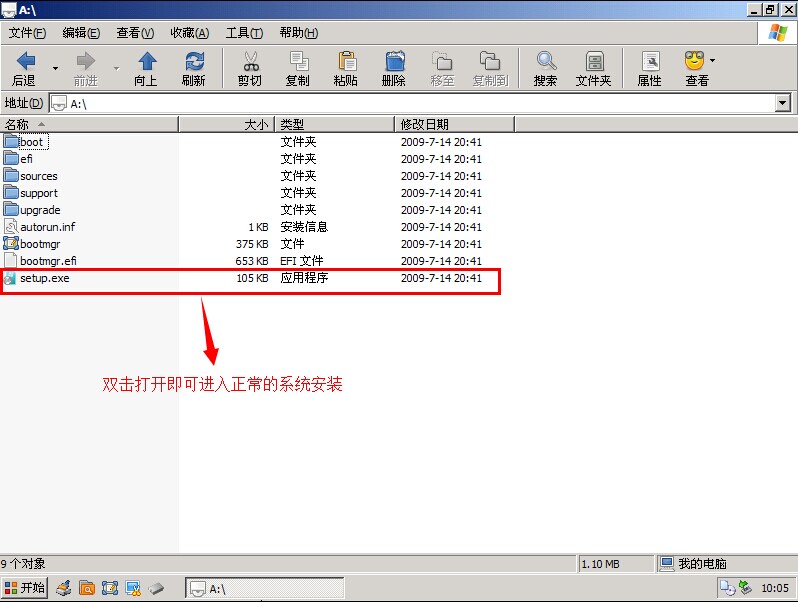Image resolution: width=798 pixels, height=602 pixels.
Task: Select the upgrade folder icon
Action: 11,210
